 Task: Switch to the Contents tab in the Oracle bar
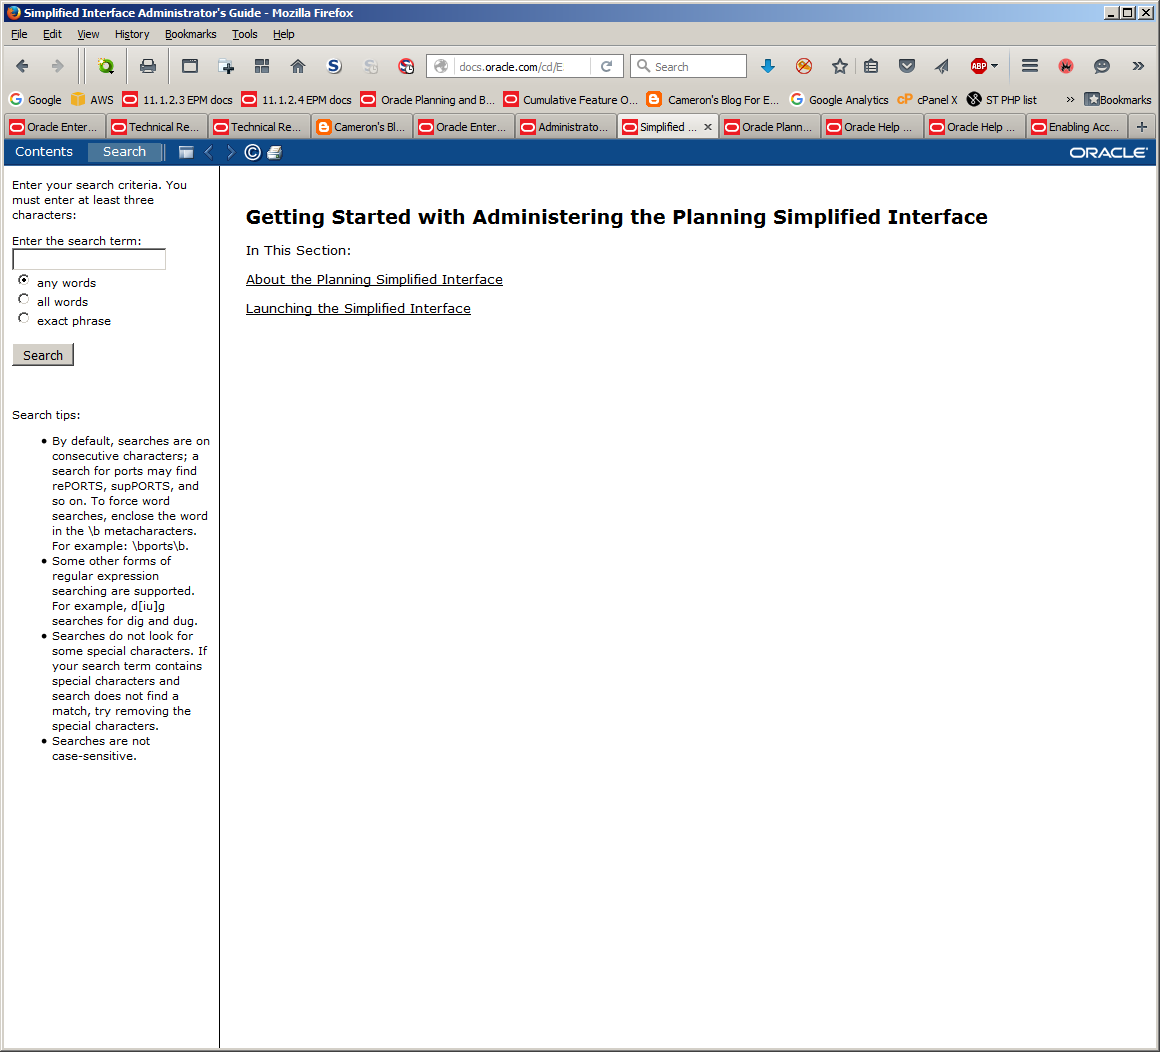tap(44, 152)
